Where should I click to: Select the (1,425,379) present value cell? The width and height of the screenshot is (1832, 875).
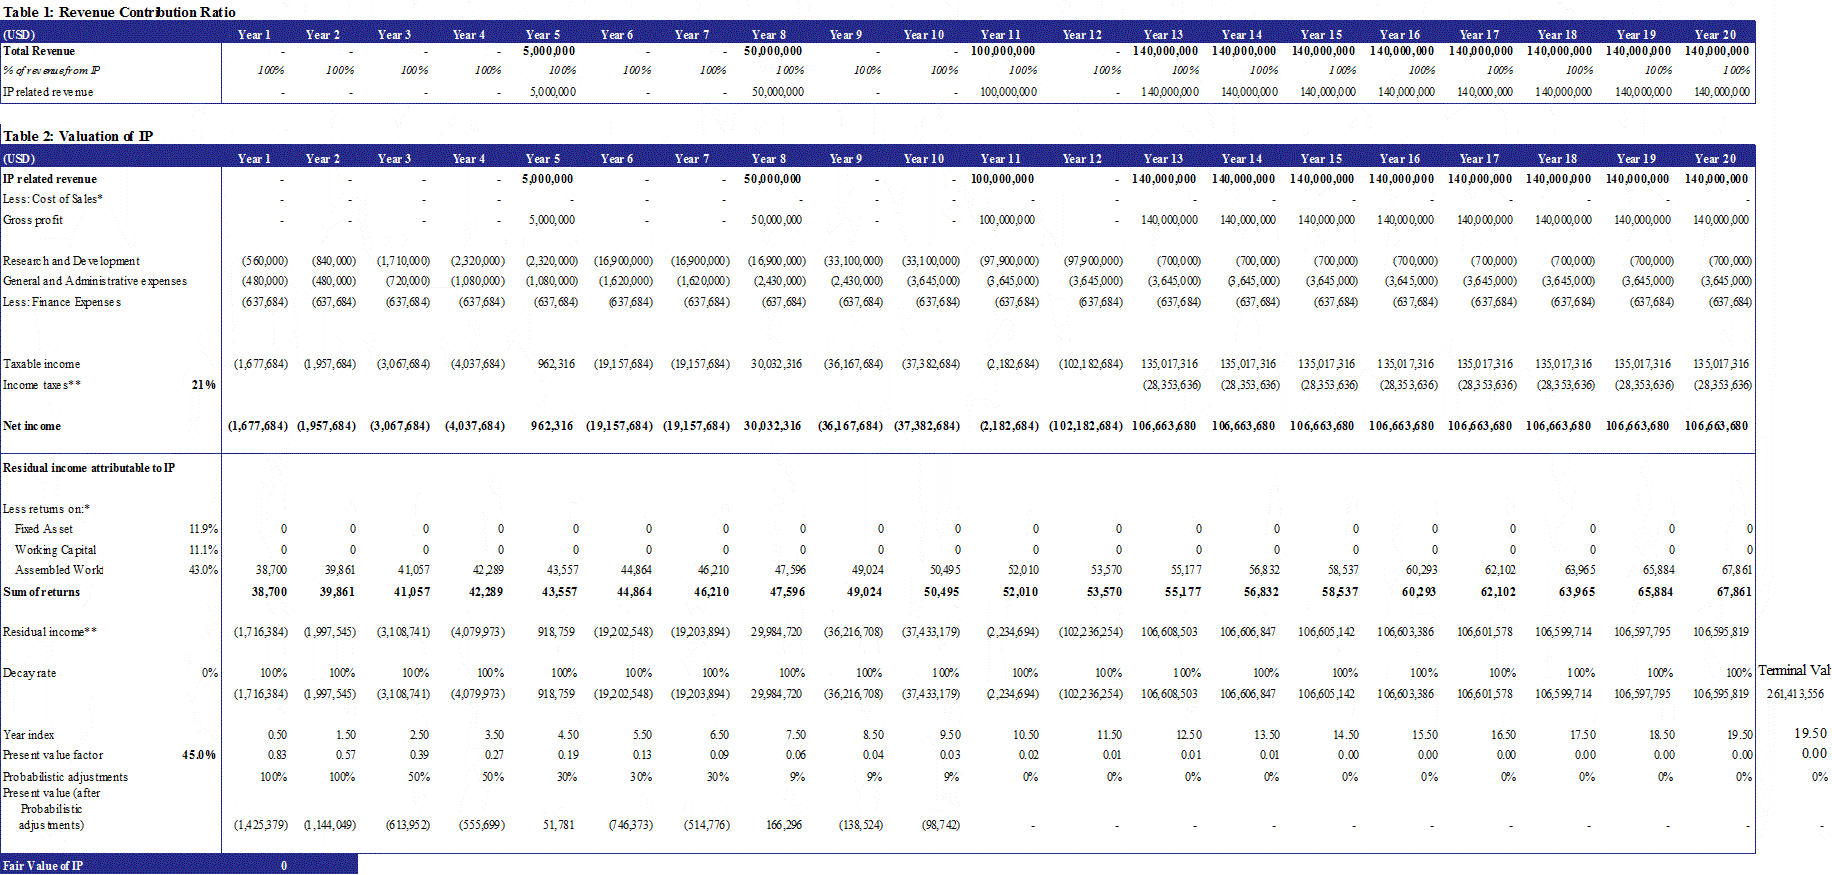(x=261, y=825)
